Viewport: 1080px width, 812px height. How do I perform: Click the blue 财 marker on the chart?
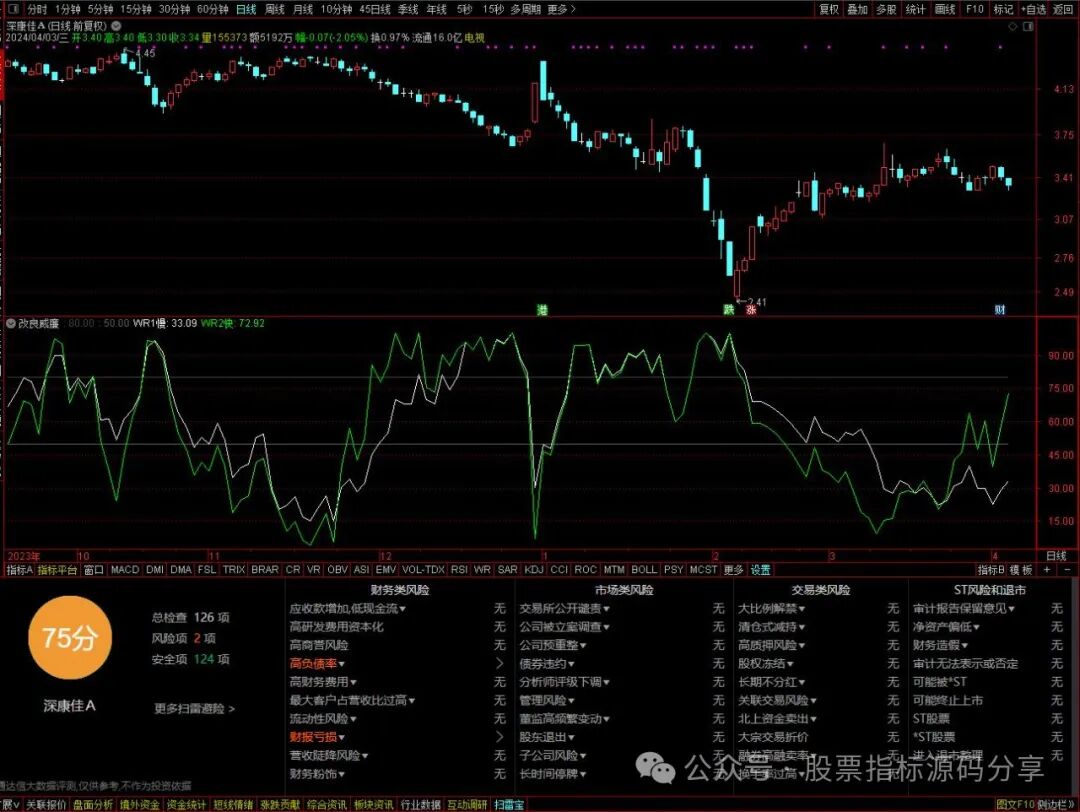point(999,310)
